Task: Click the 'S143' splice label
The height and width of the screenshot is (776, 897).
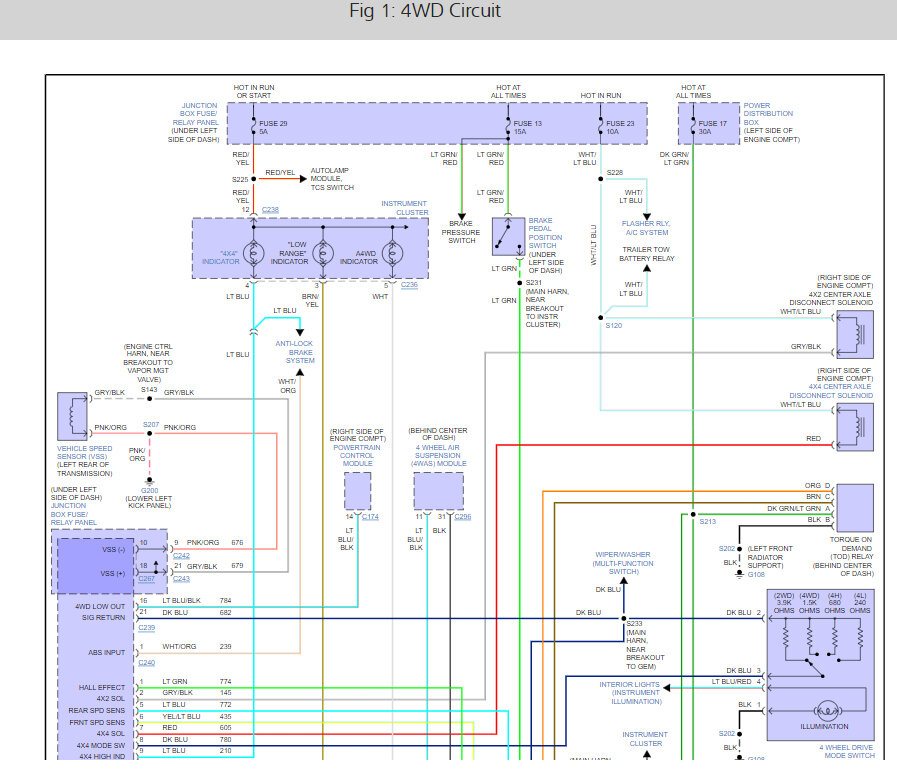Action: pyautogui.click(x=149, y=390)
